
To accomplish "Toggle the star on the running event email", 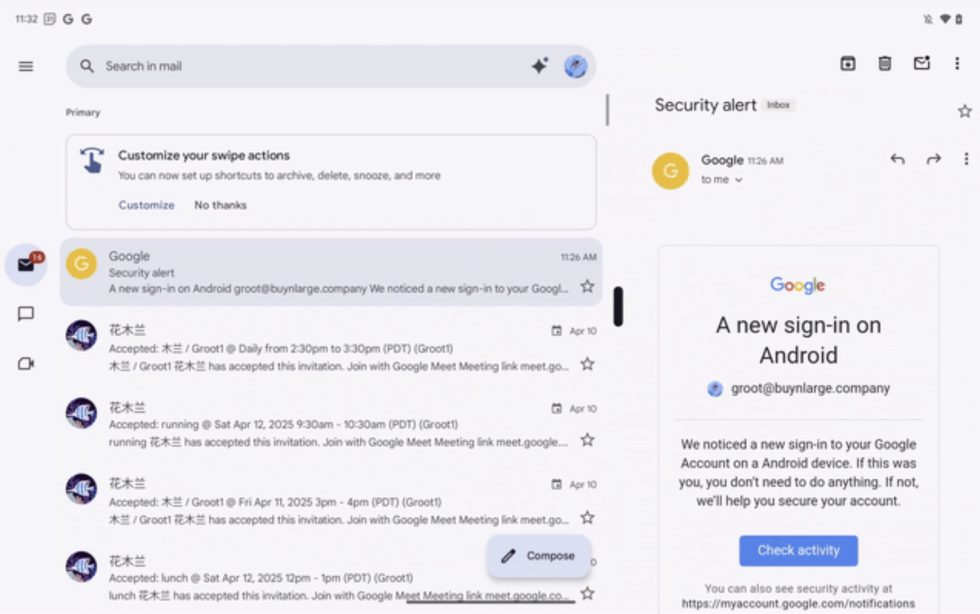I will point(587,438).
